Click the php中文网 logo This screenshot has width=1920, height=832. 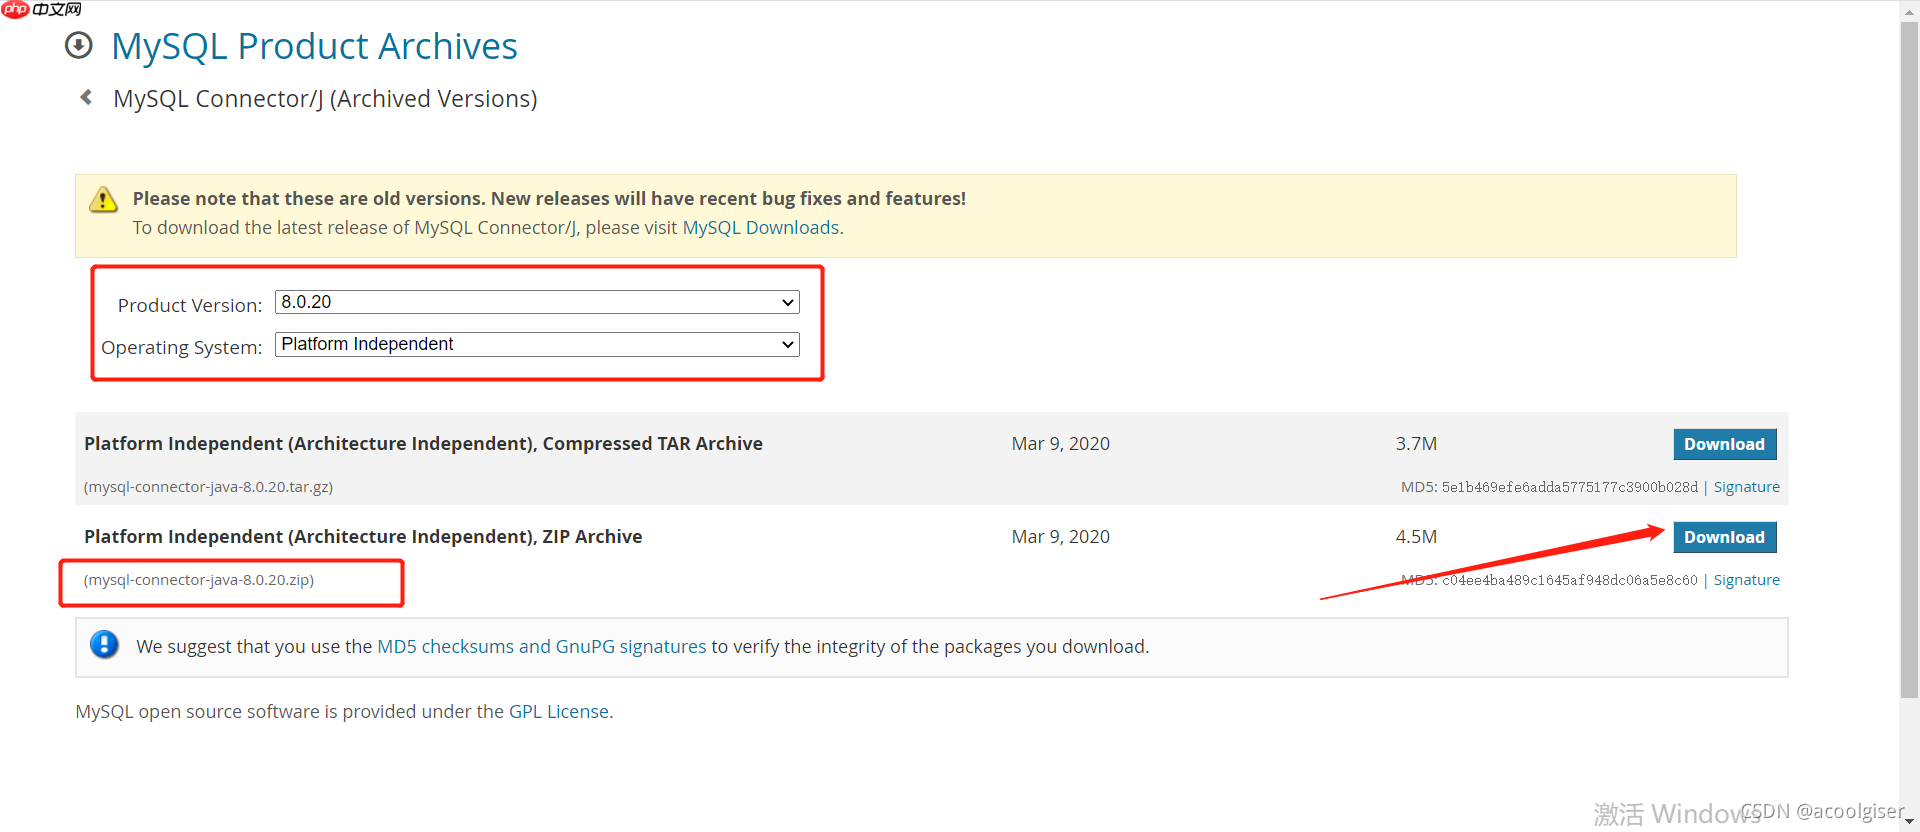(42, 9)
